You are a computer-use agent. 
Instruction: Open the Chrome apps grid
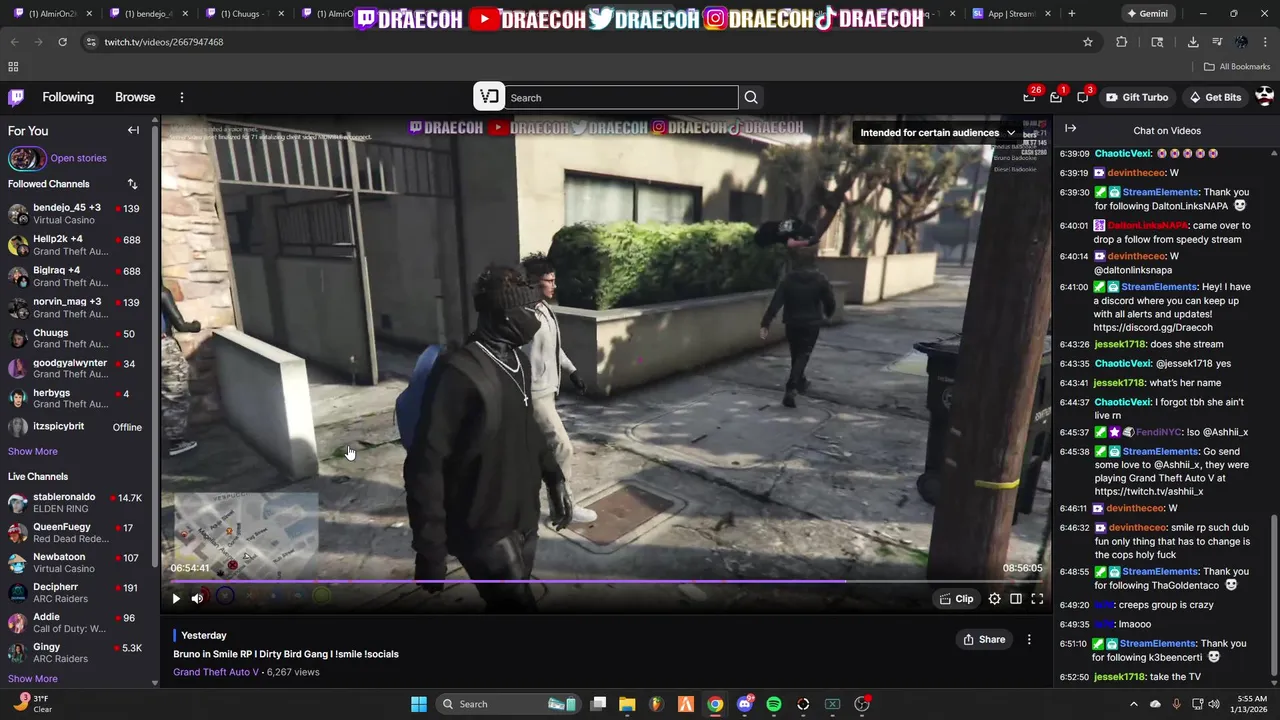(x=13, y=67)
